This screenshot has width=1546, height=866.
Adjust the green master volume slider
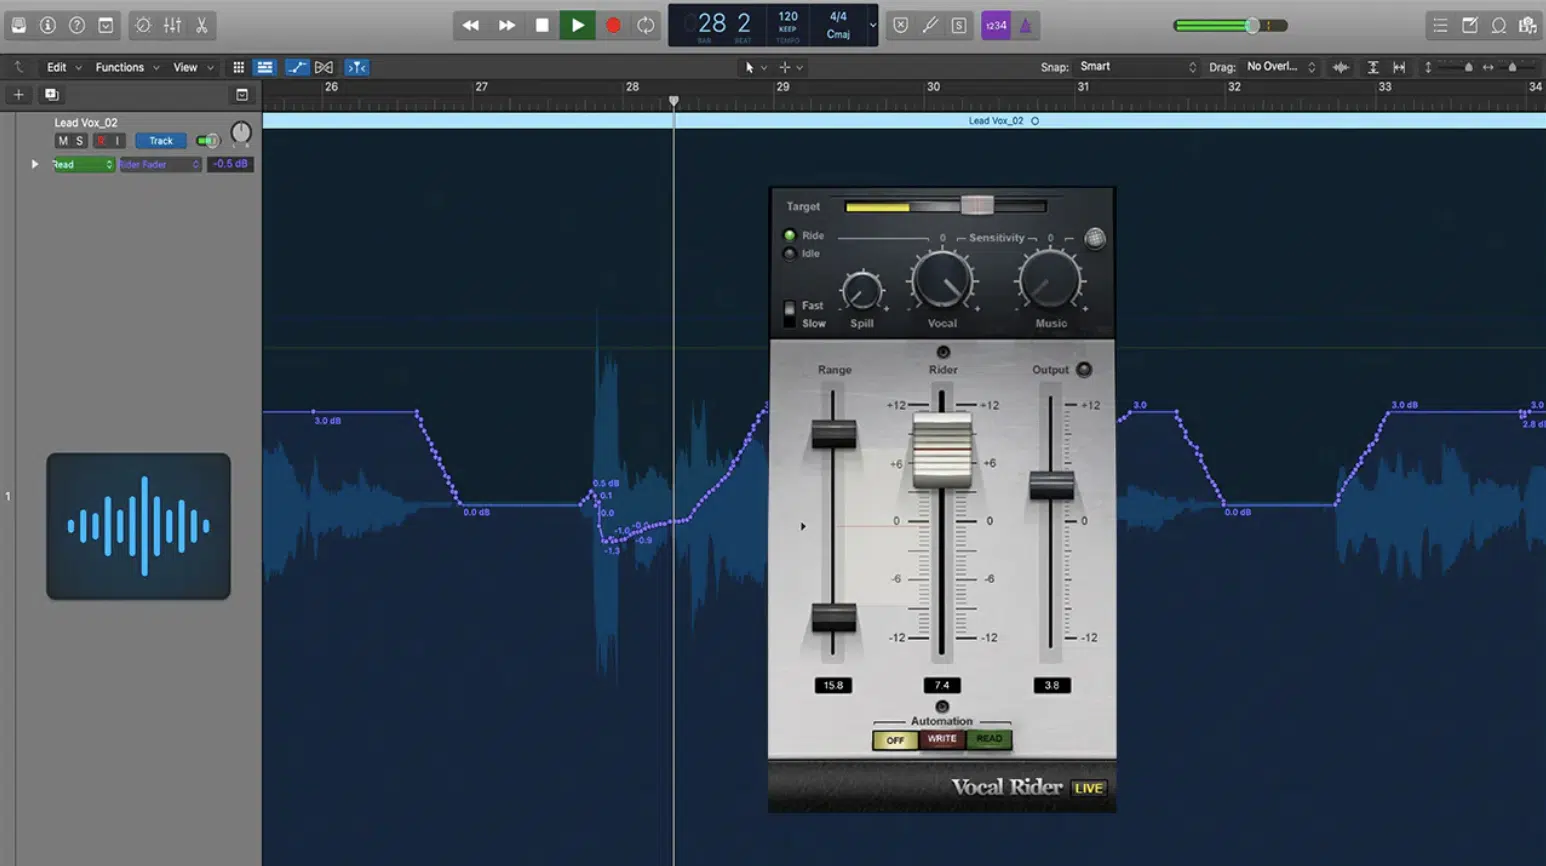click(1231, 26)
